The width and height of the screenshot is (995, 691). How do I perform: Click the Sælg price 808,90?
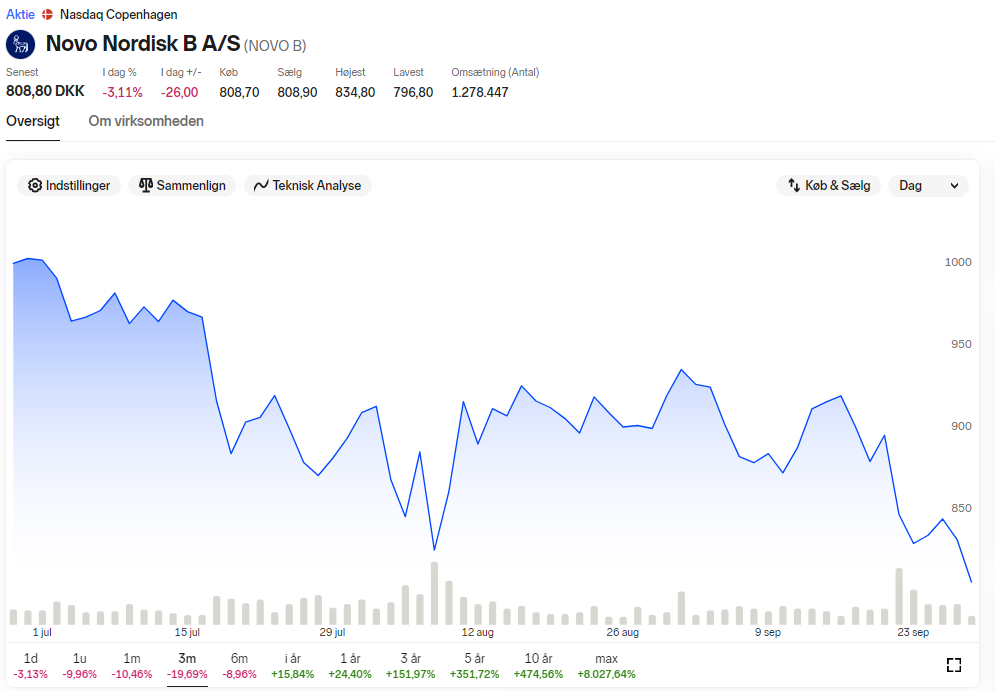coord(297,93)
